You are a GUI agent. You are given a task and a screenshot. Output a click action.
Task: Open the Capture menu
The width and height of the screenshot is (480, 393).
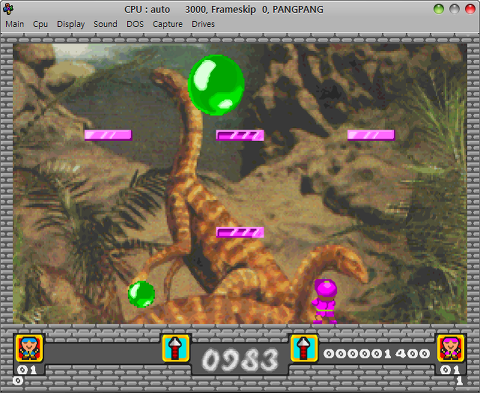point(167,24)
